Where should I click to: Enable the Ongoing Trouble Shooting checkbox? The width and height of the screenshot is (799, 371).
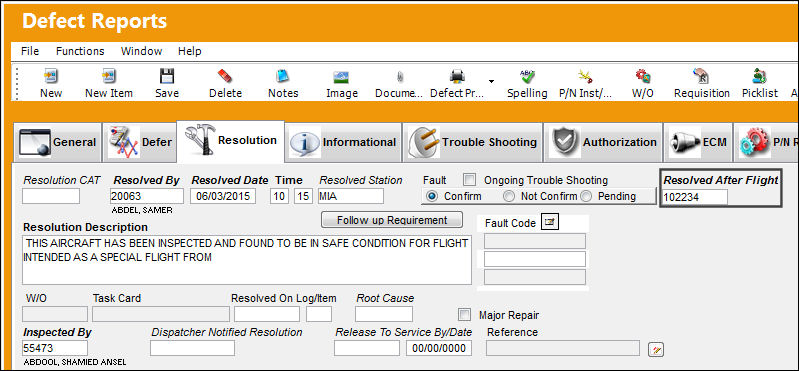[x=469, y=180]
